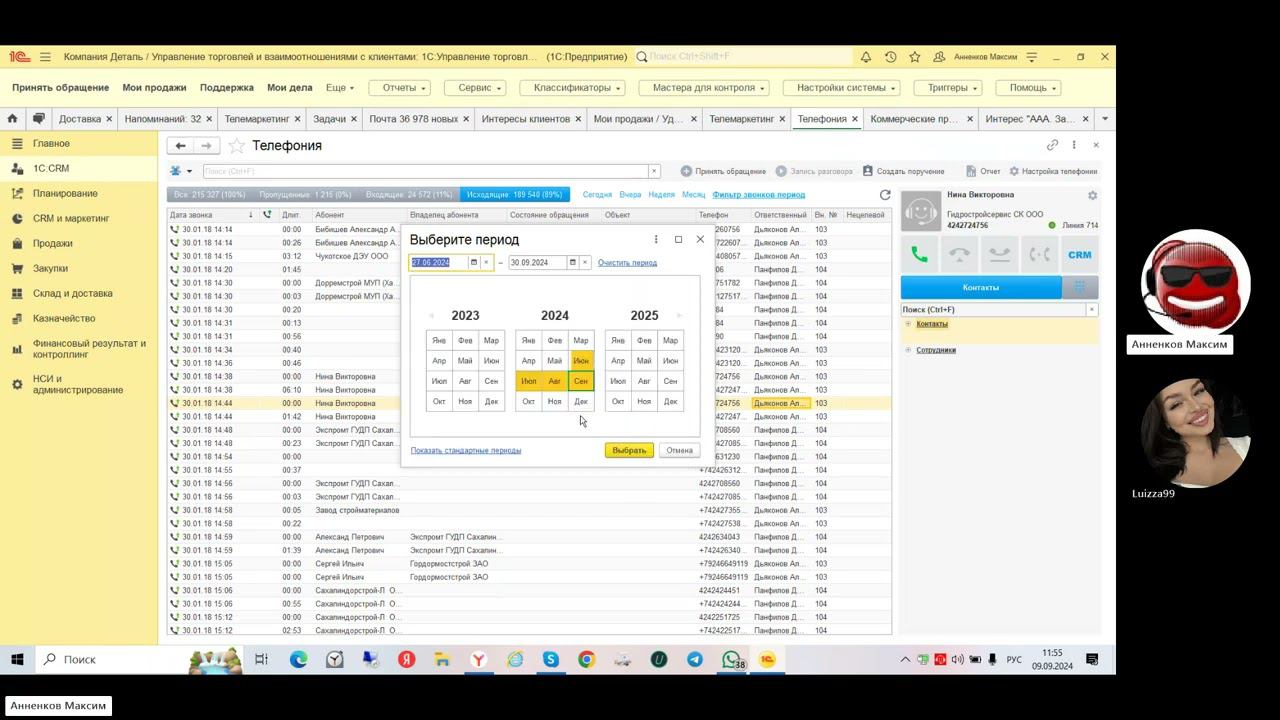This screenshot has width=1280, height=720.
Task: Open calendar for the start date
Action: coord(474,263)
